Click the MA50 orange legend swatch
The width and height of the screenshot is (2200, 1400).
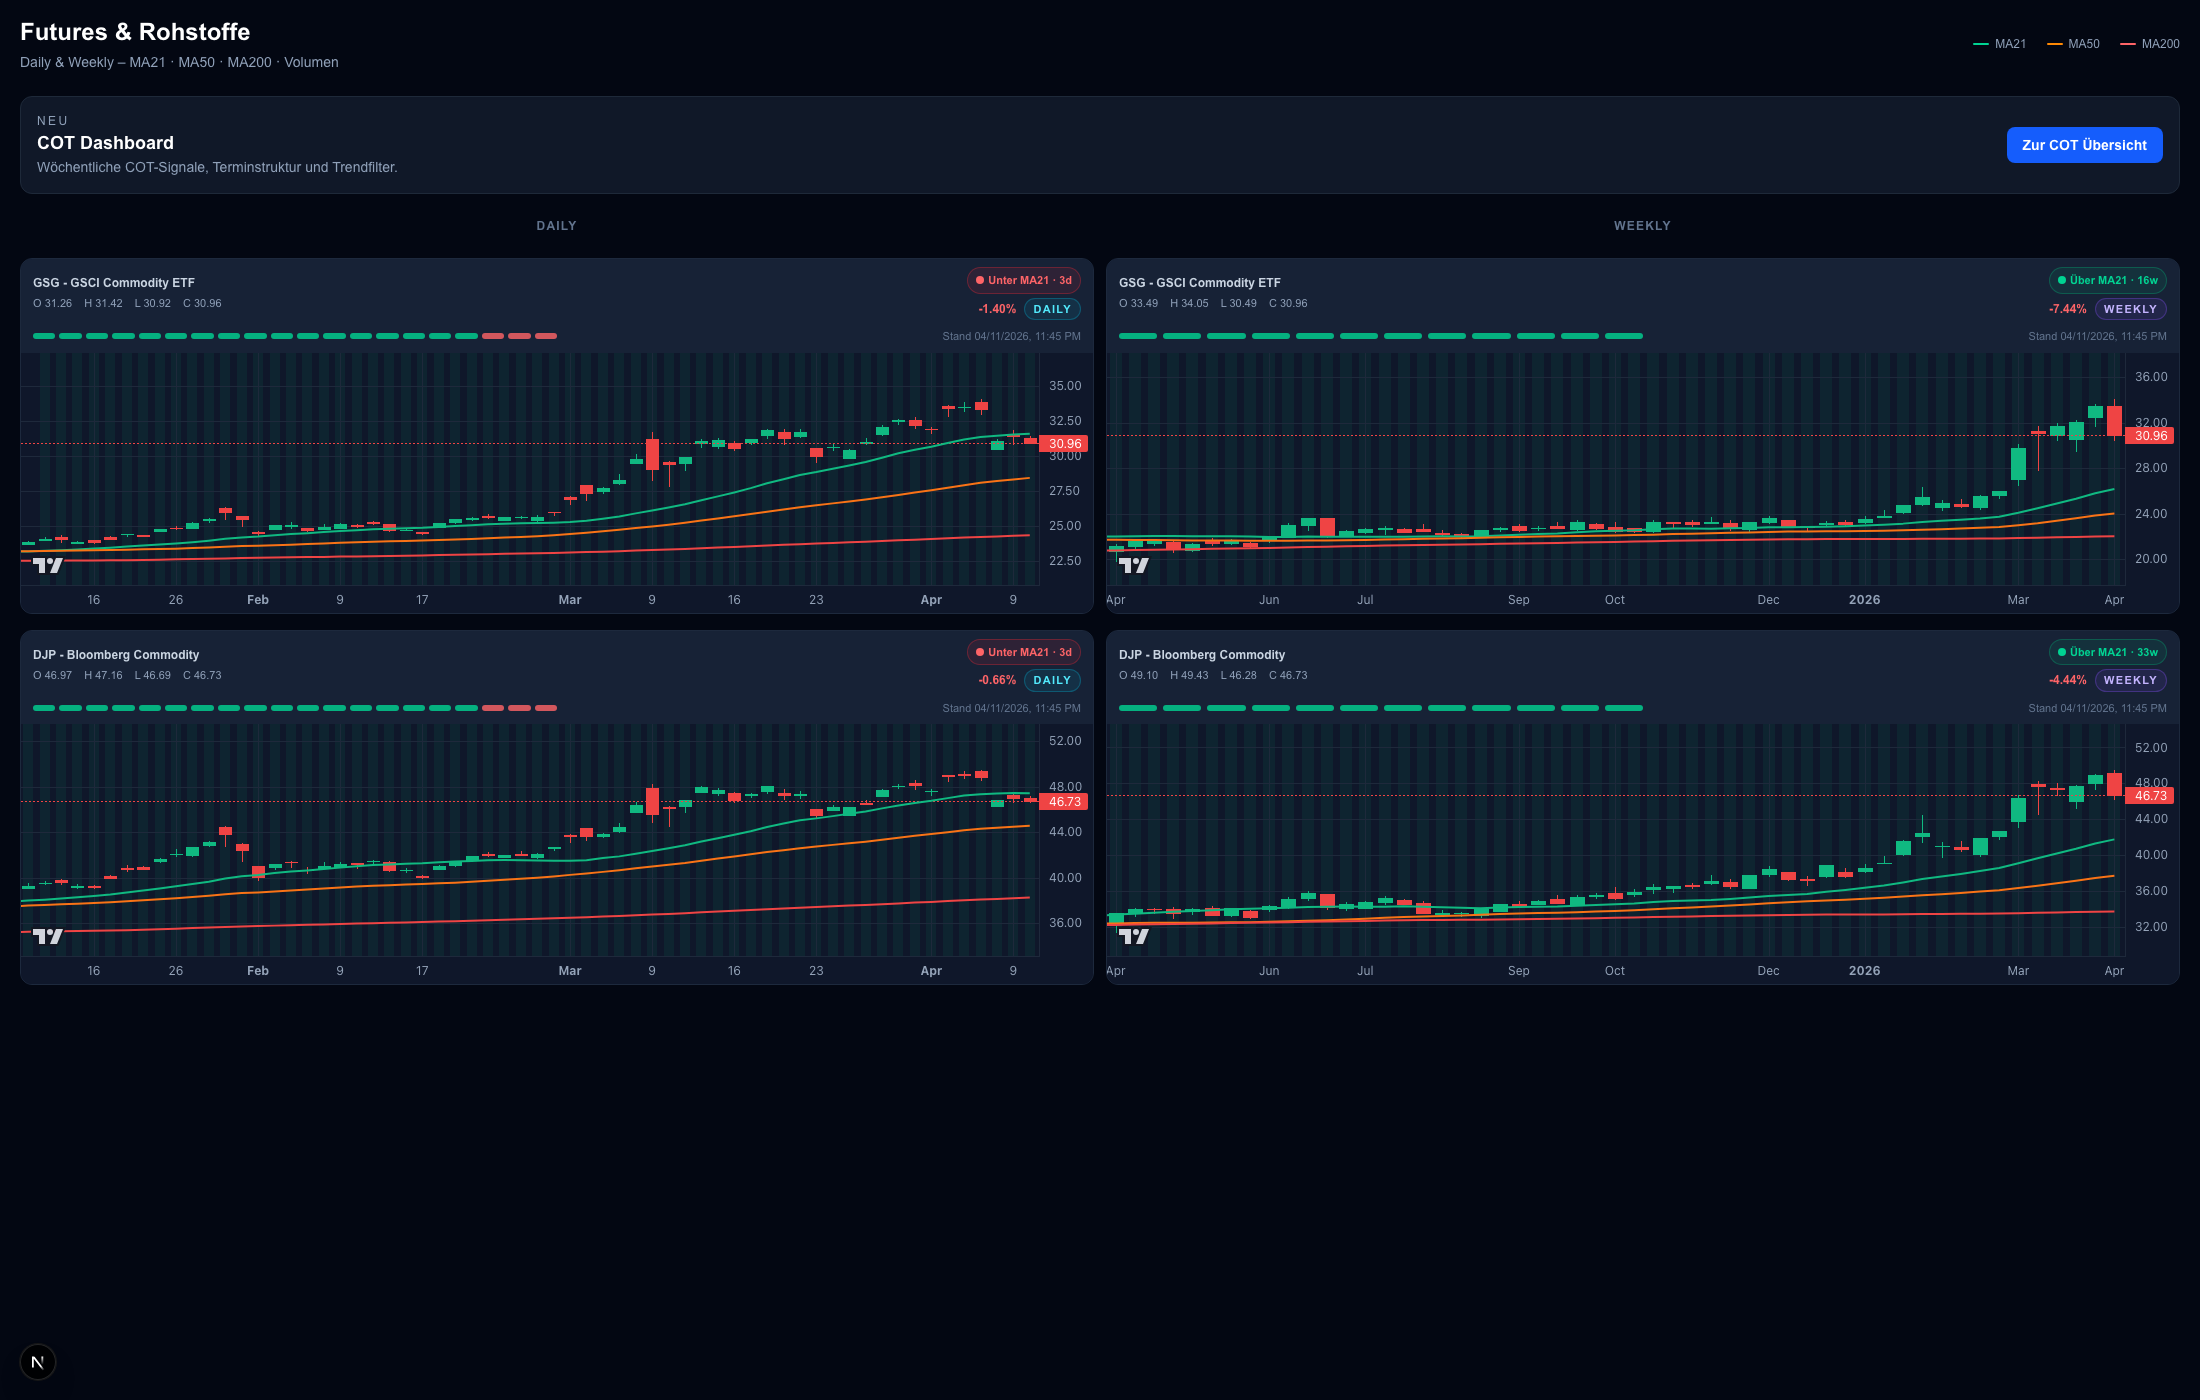[2054, 44]
